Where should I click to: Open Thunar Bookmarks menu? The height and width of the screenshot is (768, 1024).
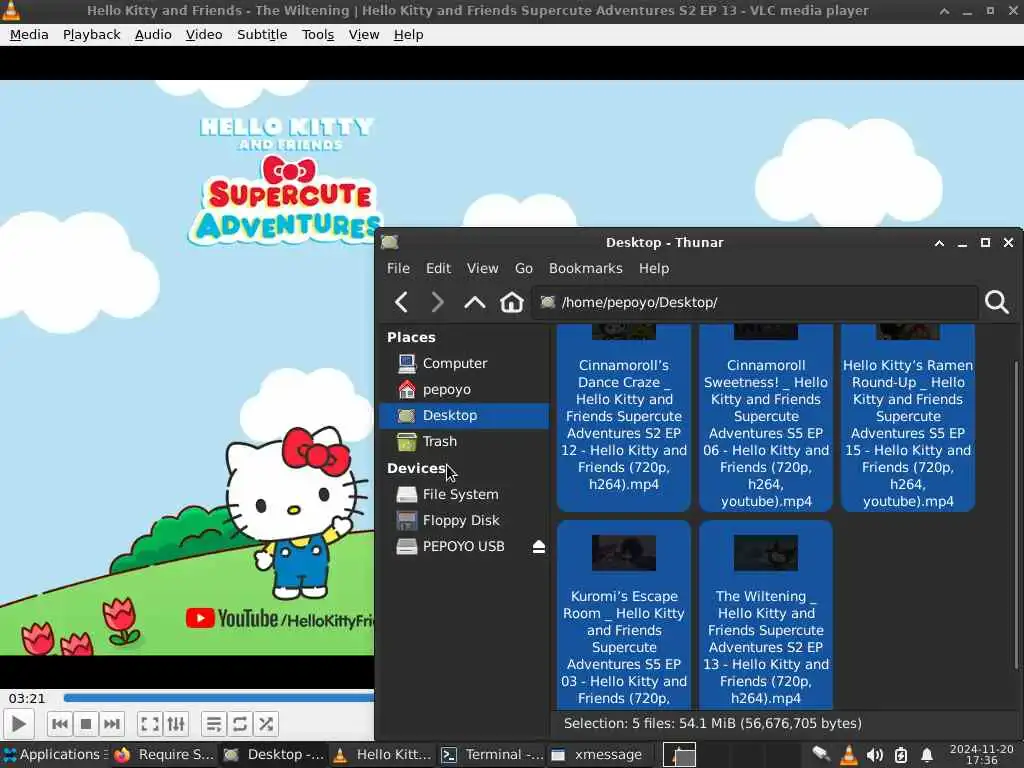[585, 268]
